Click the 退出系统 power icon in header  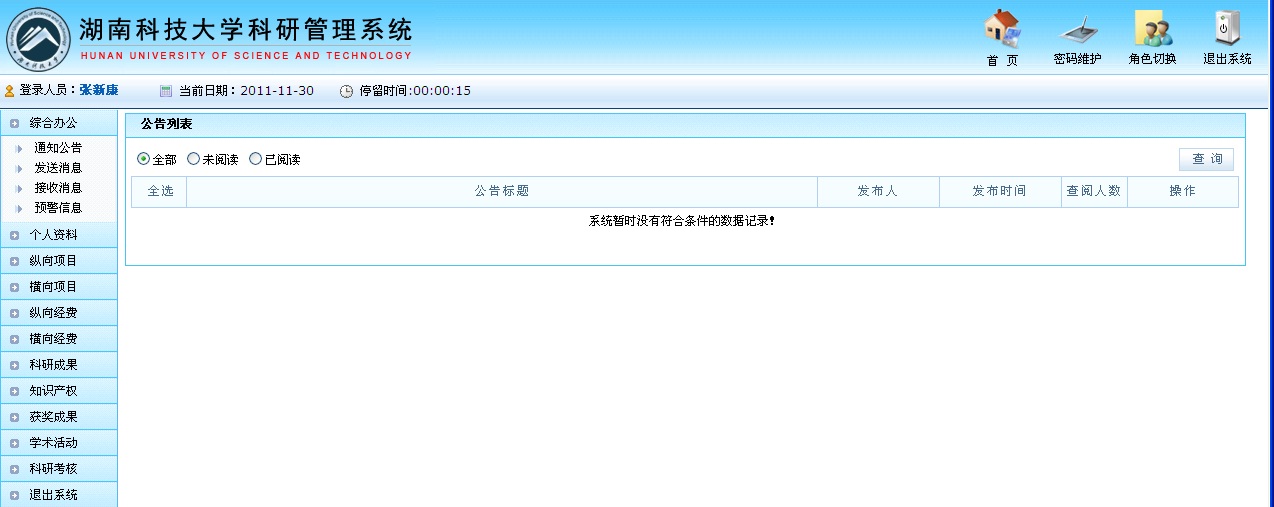(x=1227, y=29)
